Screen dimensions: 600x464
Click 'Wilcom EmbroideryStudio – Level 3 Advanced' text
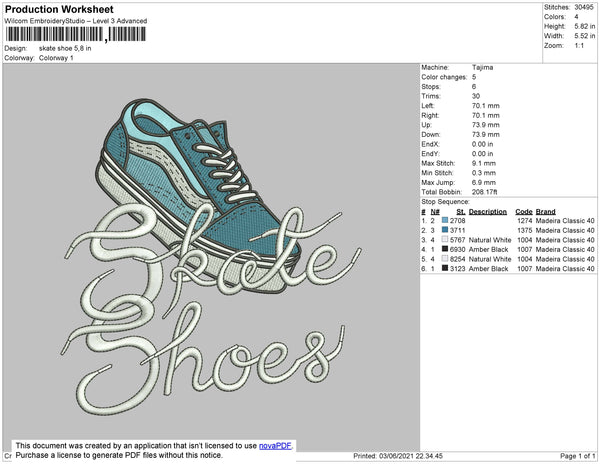click(x=76, y=21)
